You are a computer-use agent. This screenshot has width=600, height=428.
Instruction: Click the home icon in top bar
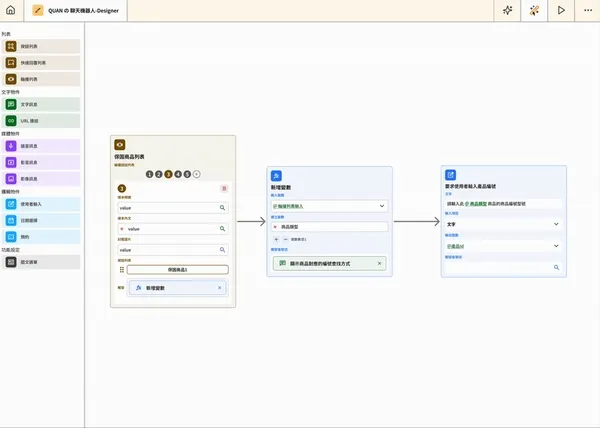tap(10, 10)
